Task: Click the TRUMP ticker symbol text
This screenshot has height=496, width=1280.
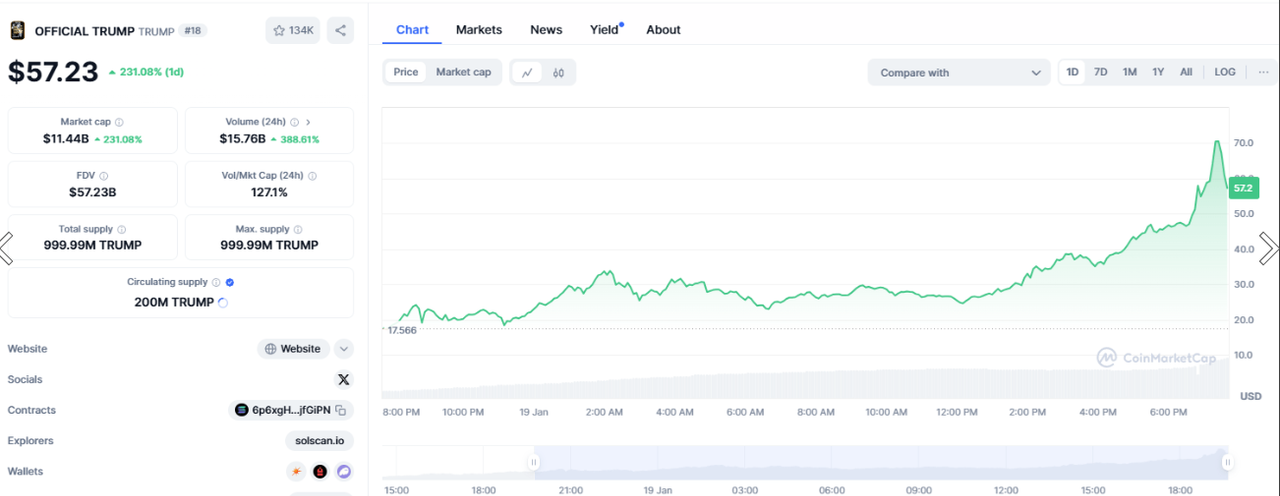Action: pos(155,31)
